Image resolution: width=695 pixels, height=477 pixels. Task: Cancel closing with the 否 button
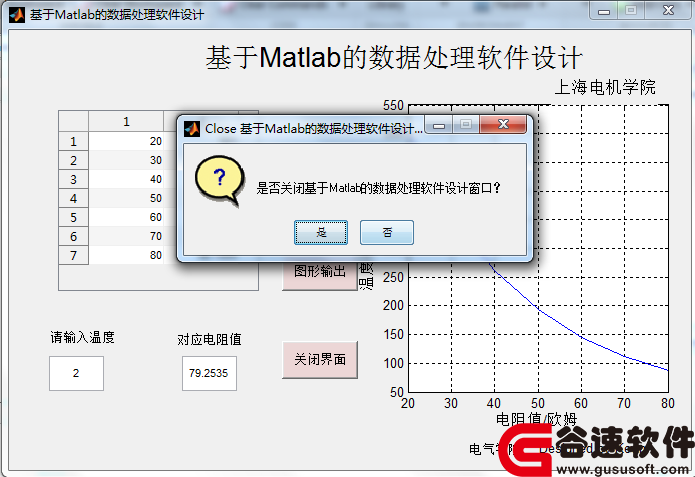[387, 232]
